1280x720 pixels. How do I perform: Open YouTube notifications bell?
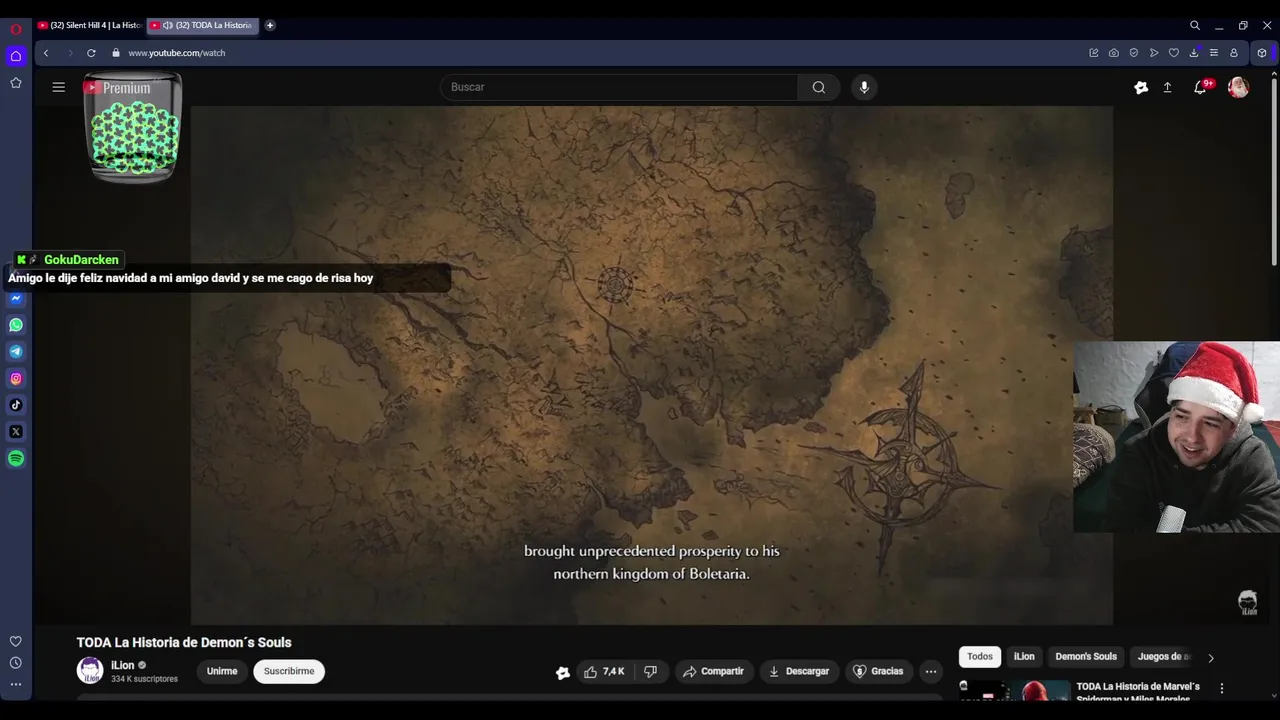click(1200, 88)
